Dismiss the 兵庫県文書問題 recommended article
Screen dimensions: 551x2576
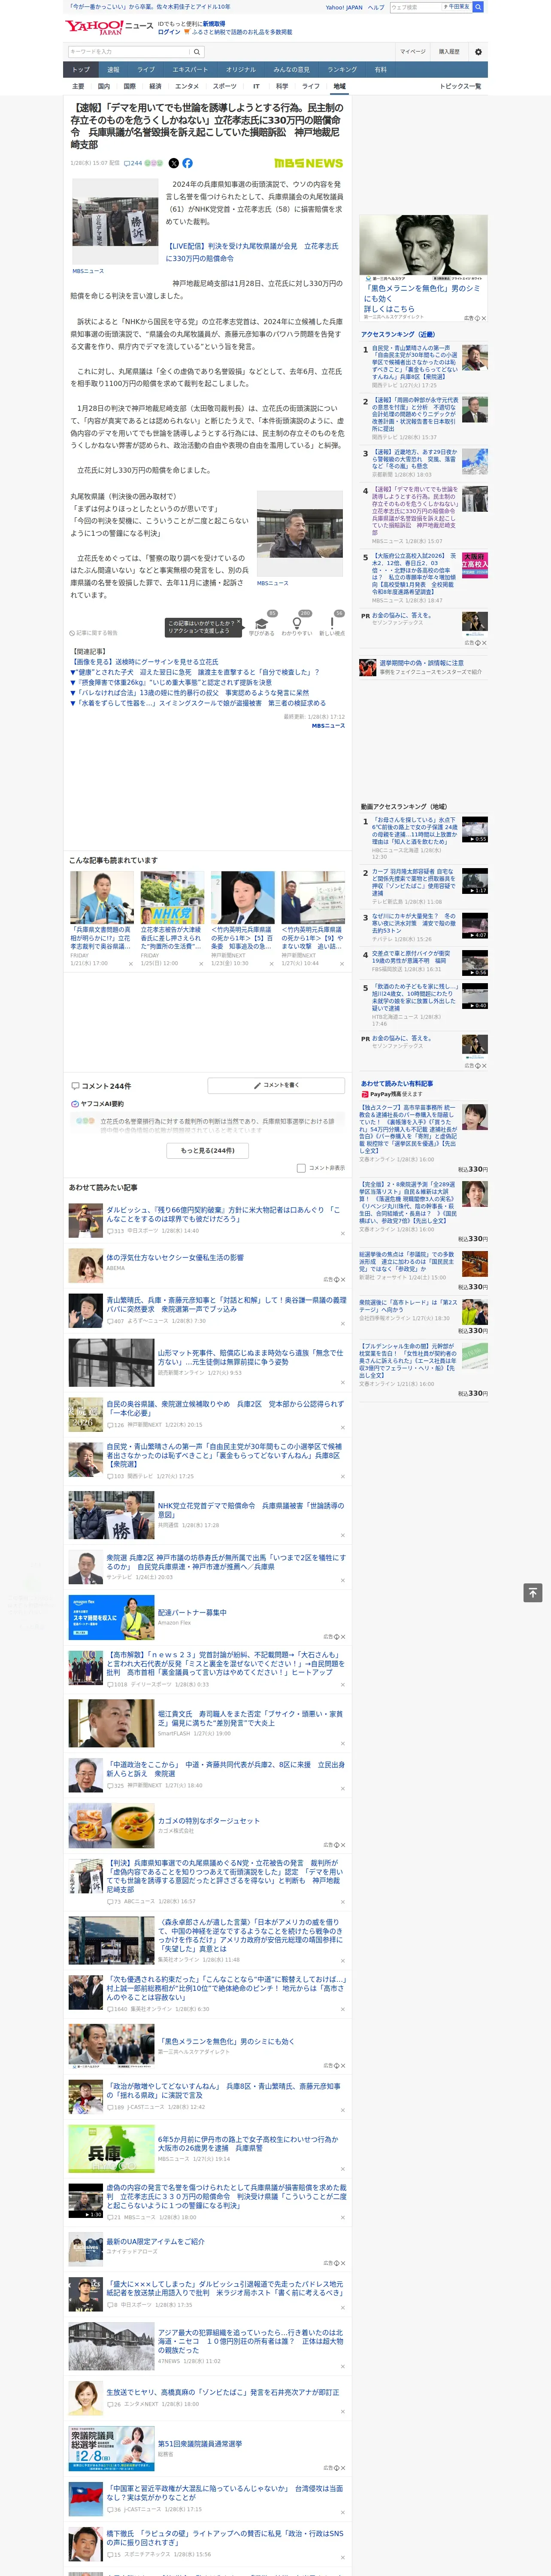point(130,964)
